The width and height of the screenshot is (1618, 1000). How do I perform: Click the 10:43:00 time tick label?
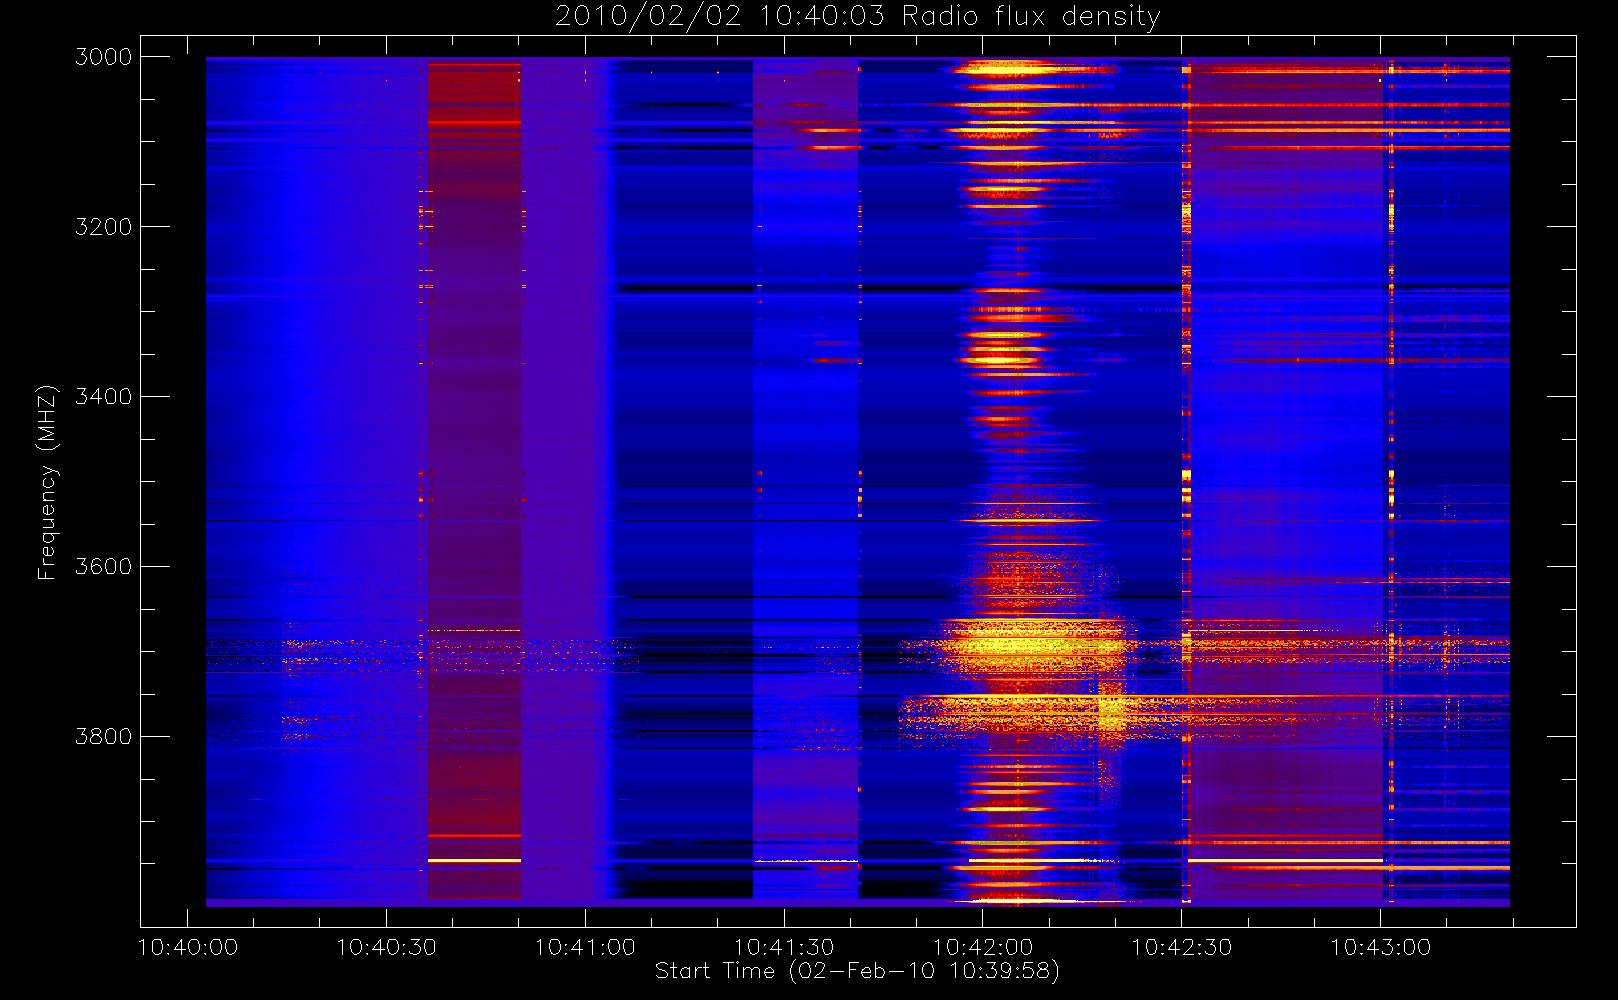click(x=1381, y=947)
